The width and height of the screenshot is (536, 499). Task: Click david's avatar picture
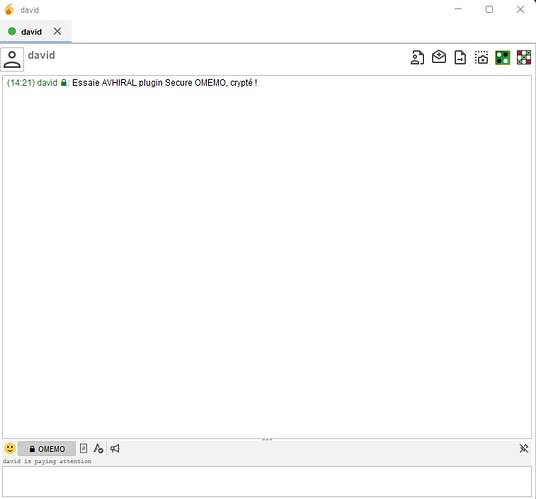(12, 59)
